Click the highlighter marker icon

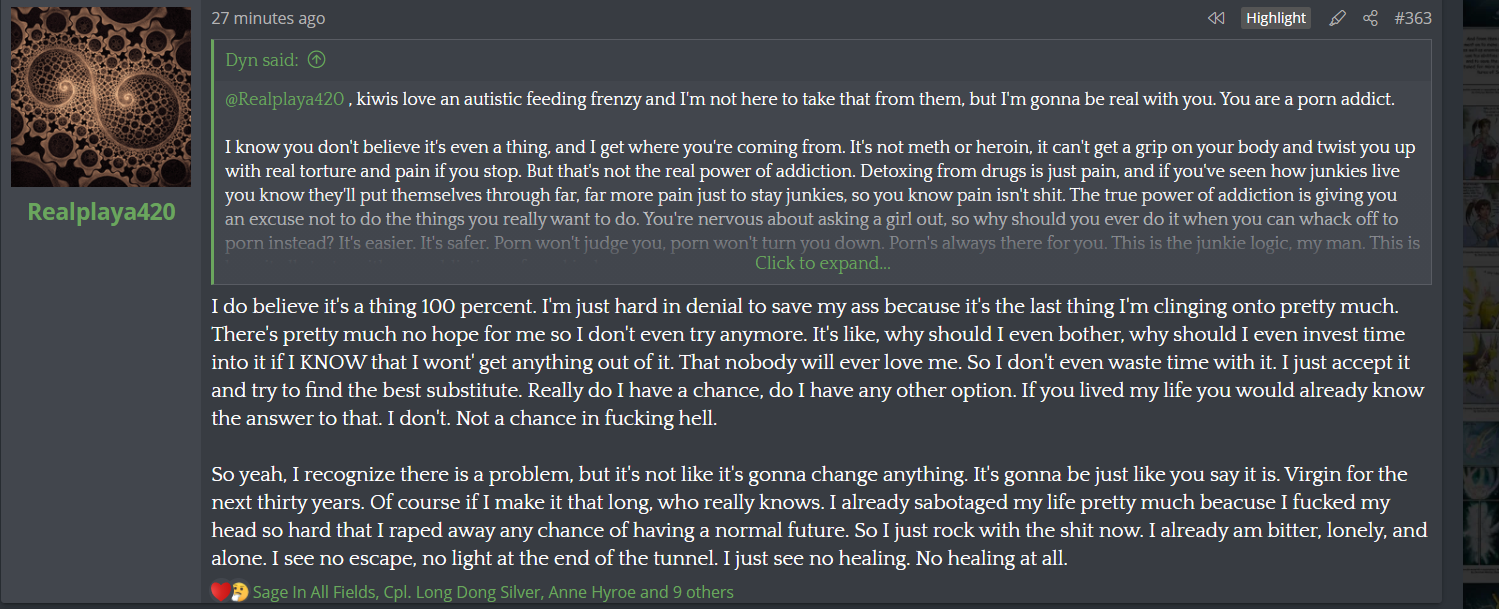(1338, 18)
